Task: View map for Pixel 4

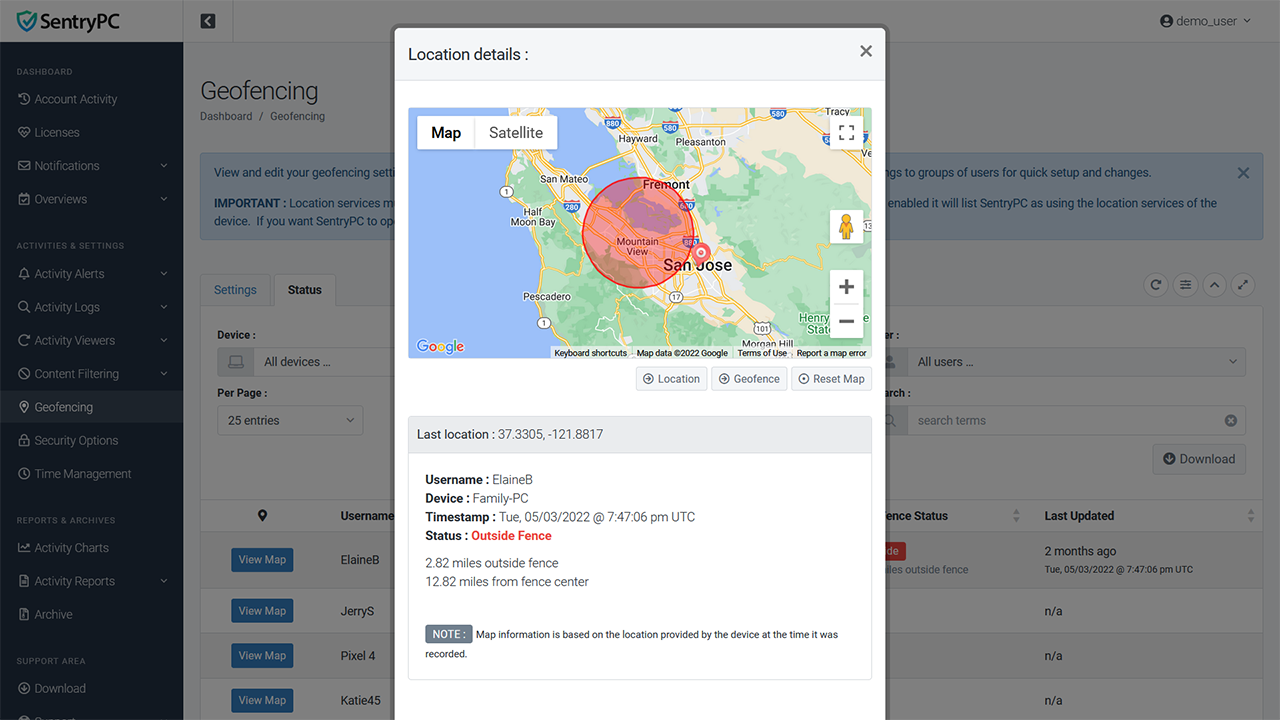Action: pyautogui.click(x=262, y=656)
